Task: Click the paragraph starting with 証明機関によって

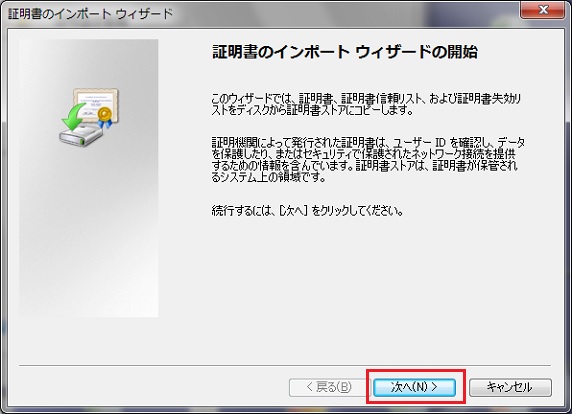Action: (x=368, y=160)
